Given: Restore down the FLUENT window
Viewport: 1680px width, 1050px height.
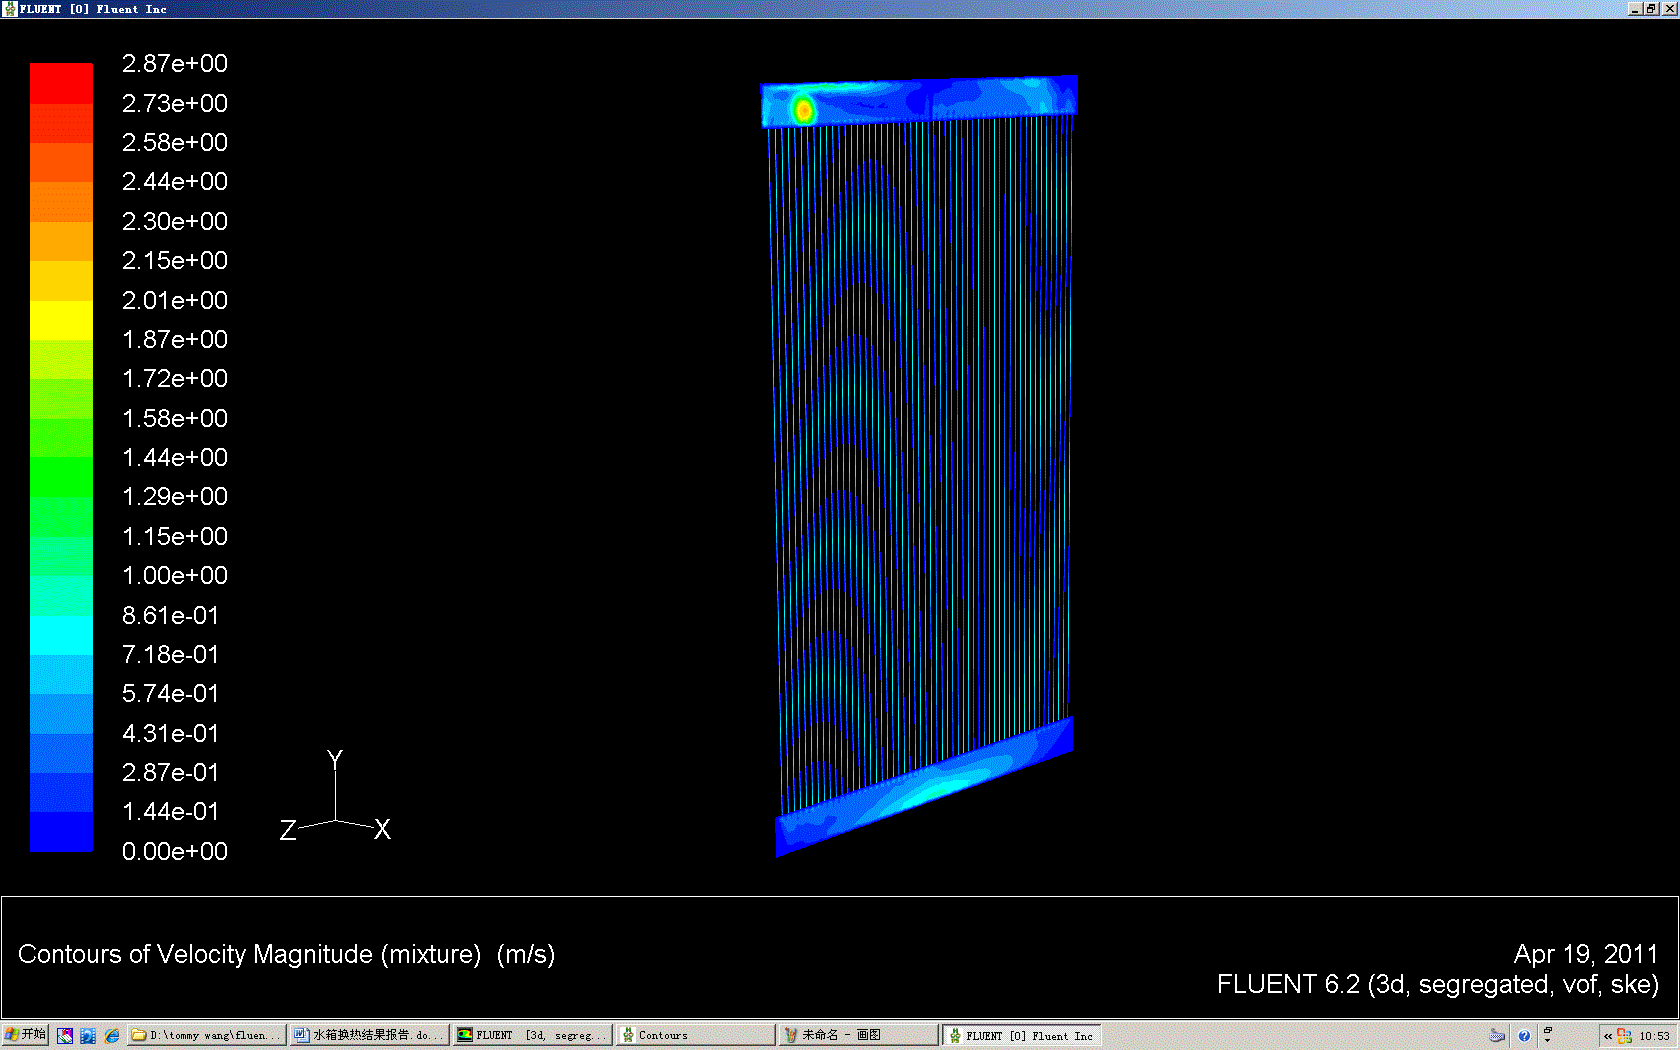Looking at the screenshot, I should (1651, 9).
